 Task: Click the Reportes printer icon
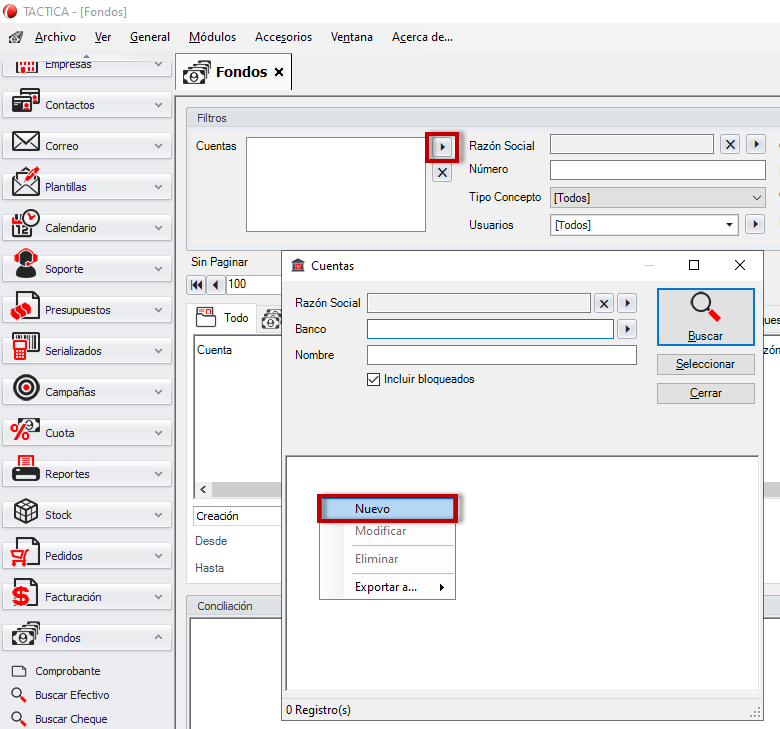pyautogui.click(x=26, y=469)
